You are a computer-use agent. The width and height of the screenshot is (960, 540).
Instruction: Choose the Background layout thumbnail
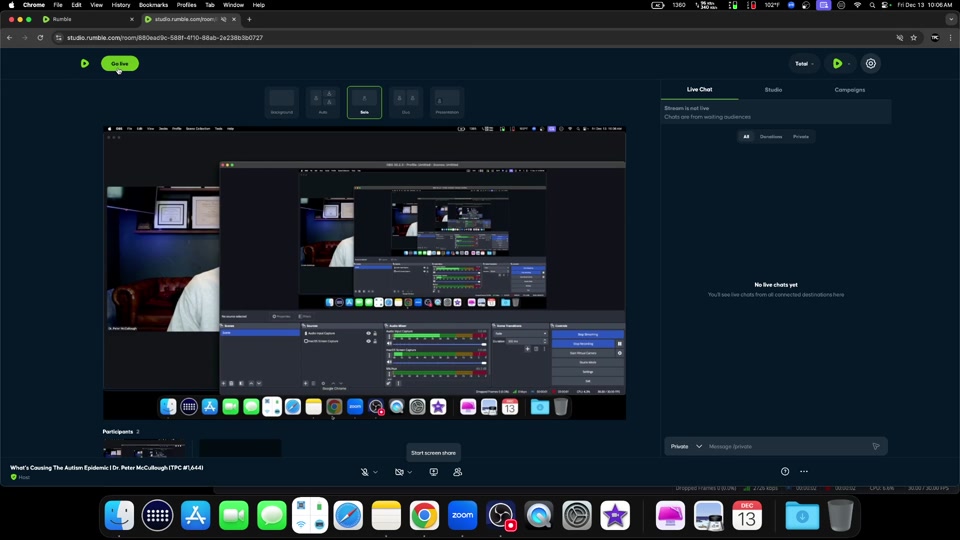click(282, 102)
